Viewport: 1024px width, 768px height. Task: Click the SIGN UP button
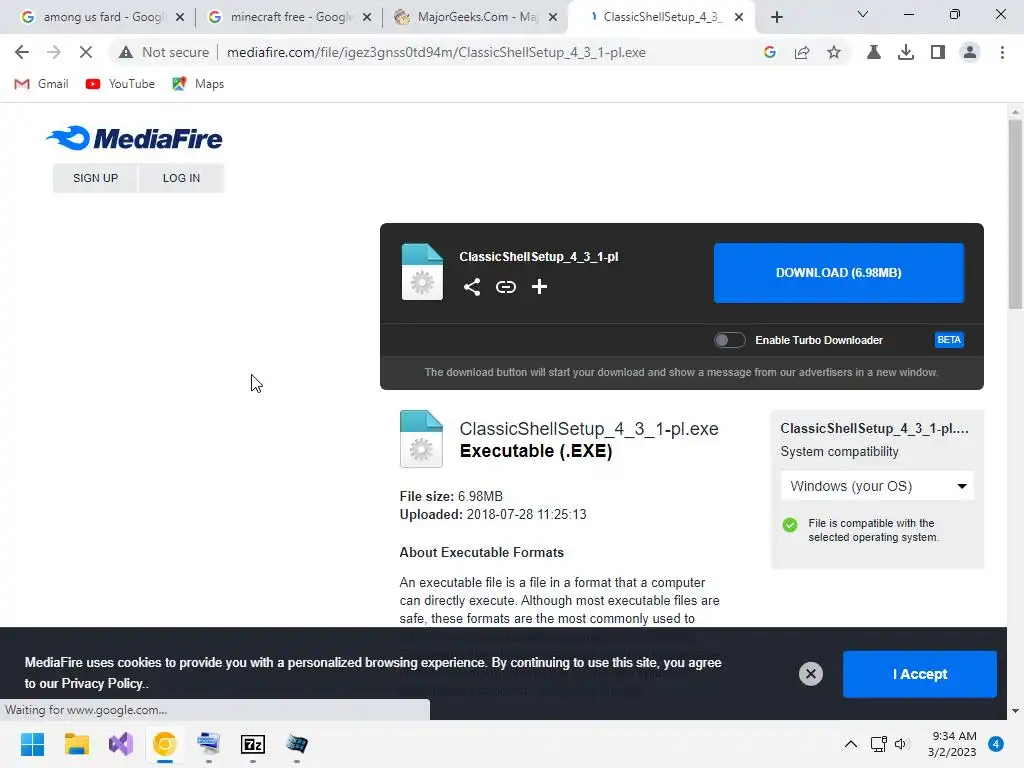pyautogui.click(x=95, y=178)
